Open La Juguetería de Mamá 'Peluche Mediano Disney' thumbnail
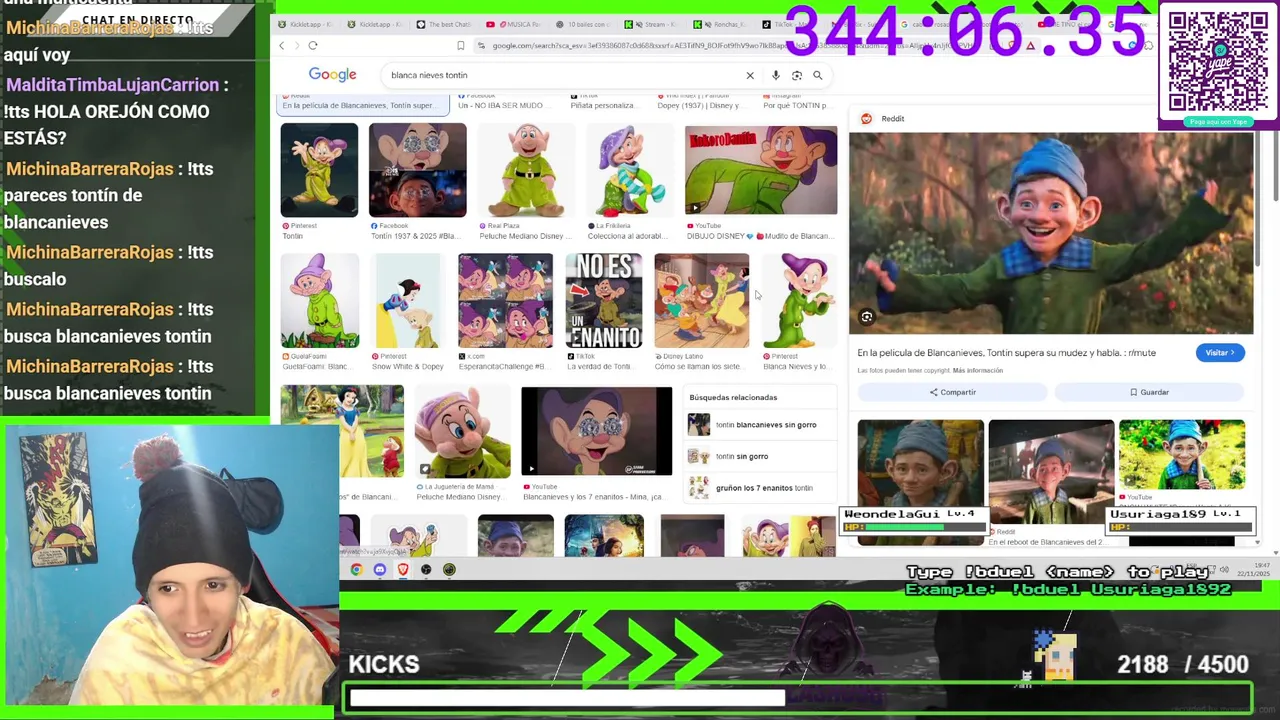Screen dimensions: 1280x720 pyautogui.click(x=462, y=432)
